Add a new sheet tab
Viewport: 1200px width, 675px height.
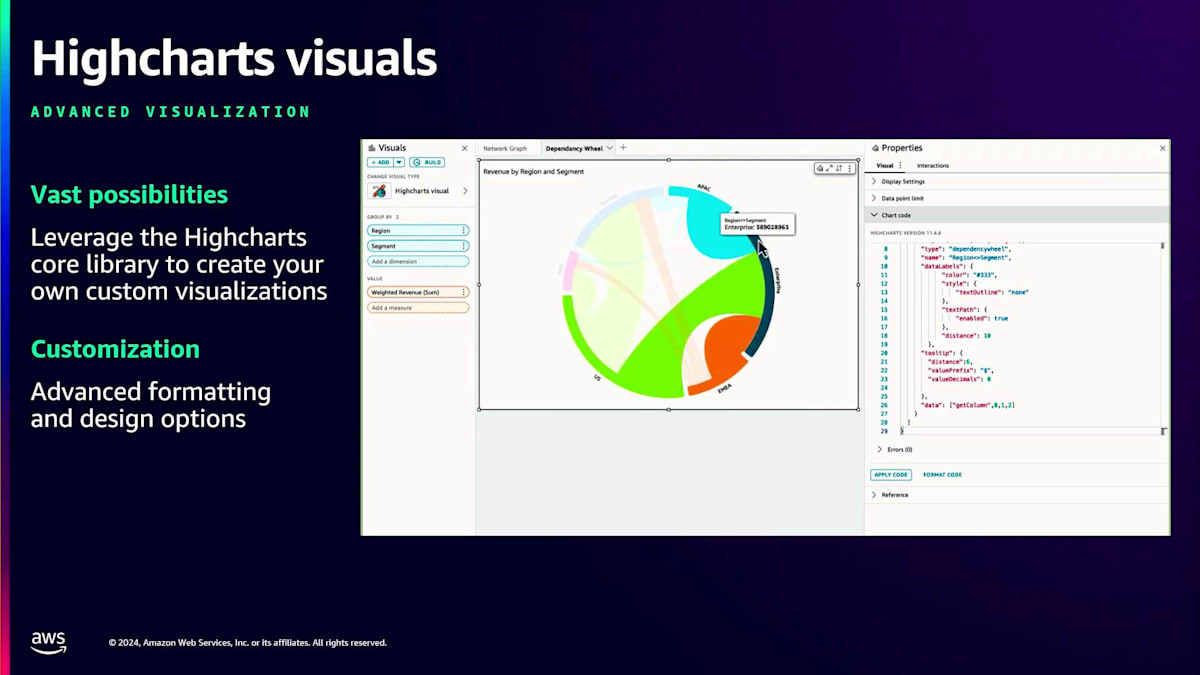coord(623,148)
